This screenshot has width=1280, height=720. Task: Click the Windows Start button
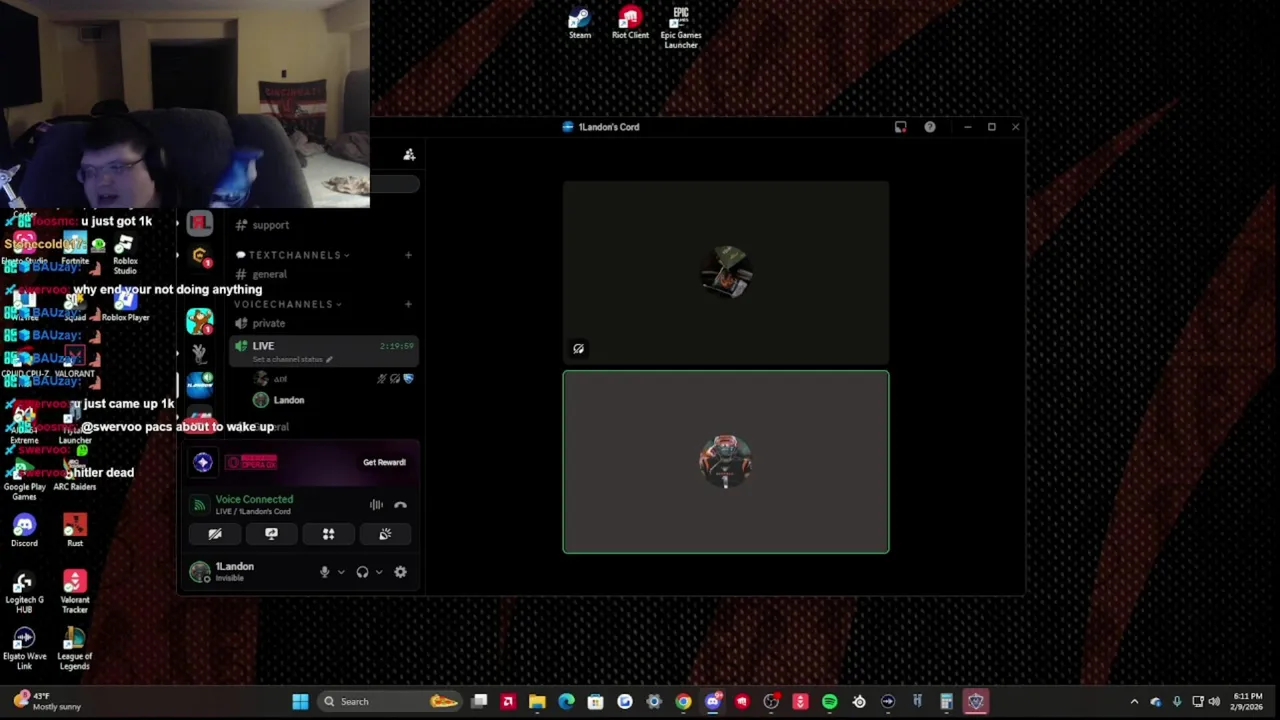[300, 702]
